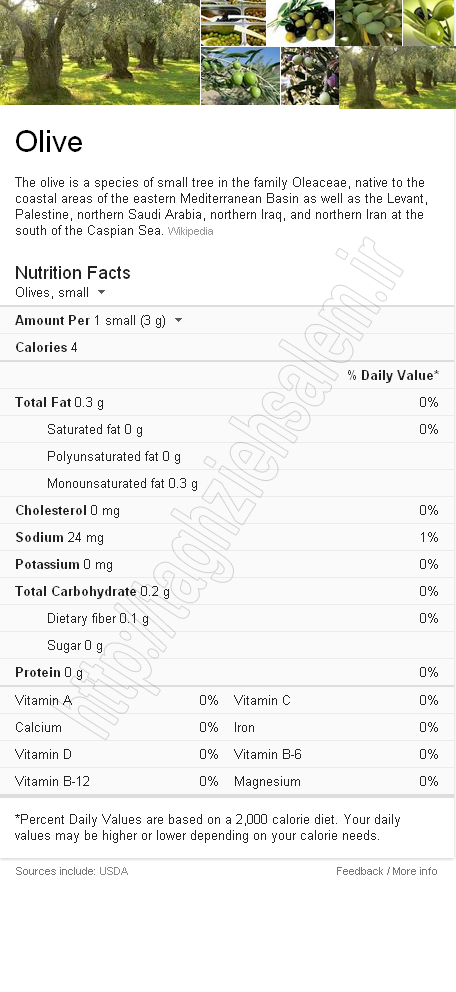Open the More info link
The width and height of the screenshot is (456, 992).
(414, 871)
